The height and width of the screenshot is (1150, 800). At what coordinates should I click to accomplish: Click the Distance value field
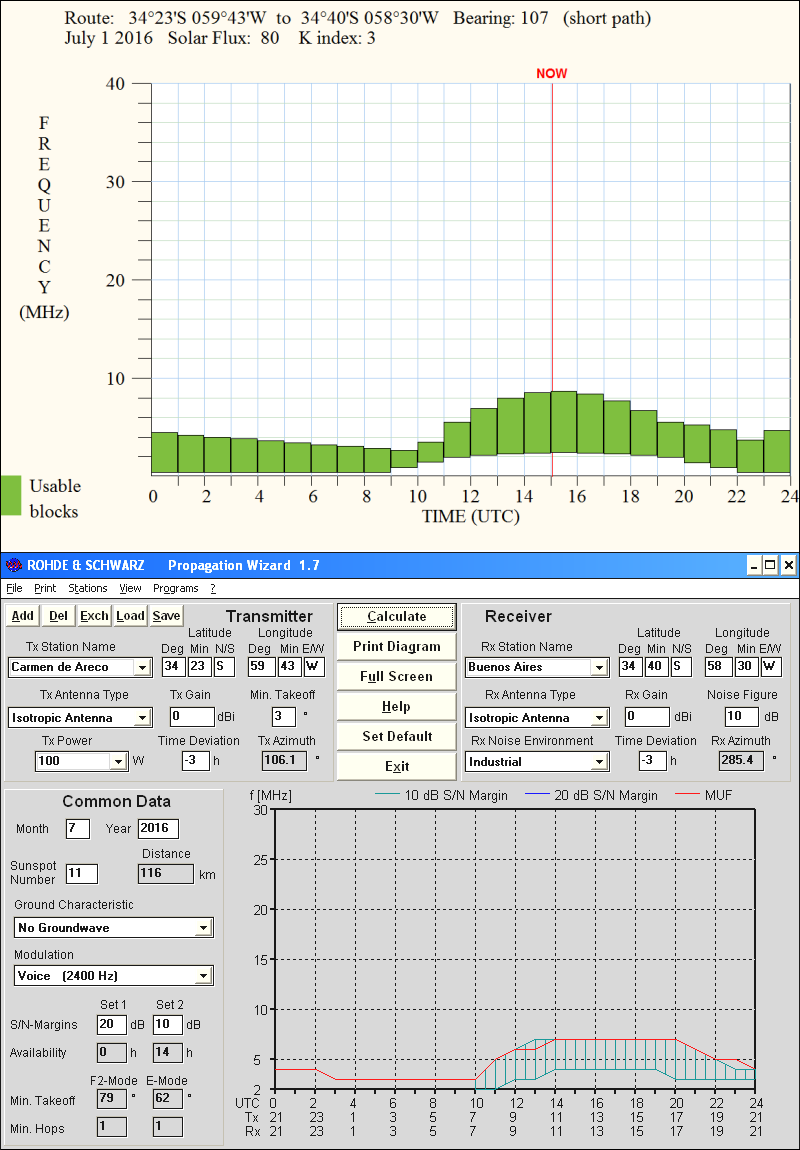pos(166,874)
